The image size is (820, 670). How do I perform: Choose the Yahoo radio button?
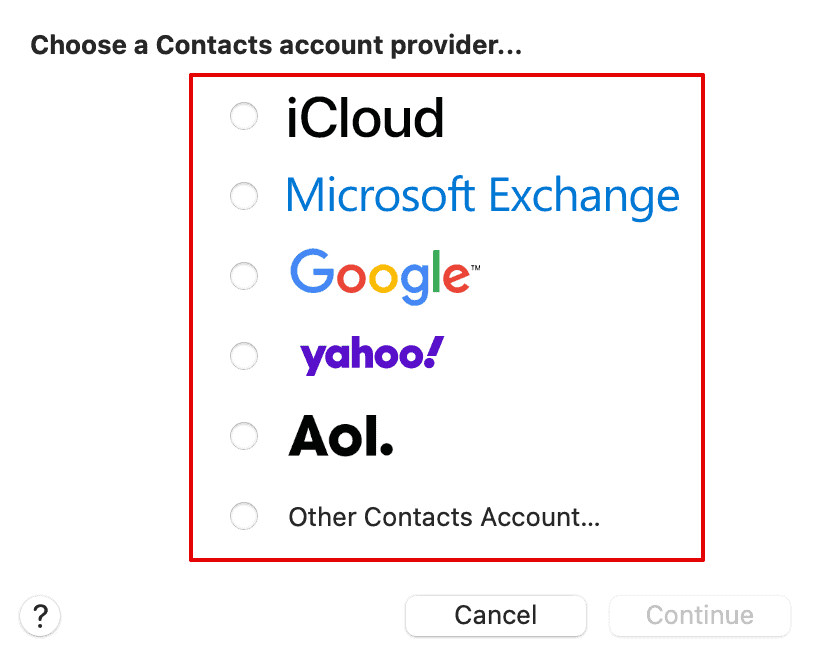click(x=244, y=356)
